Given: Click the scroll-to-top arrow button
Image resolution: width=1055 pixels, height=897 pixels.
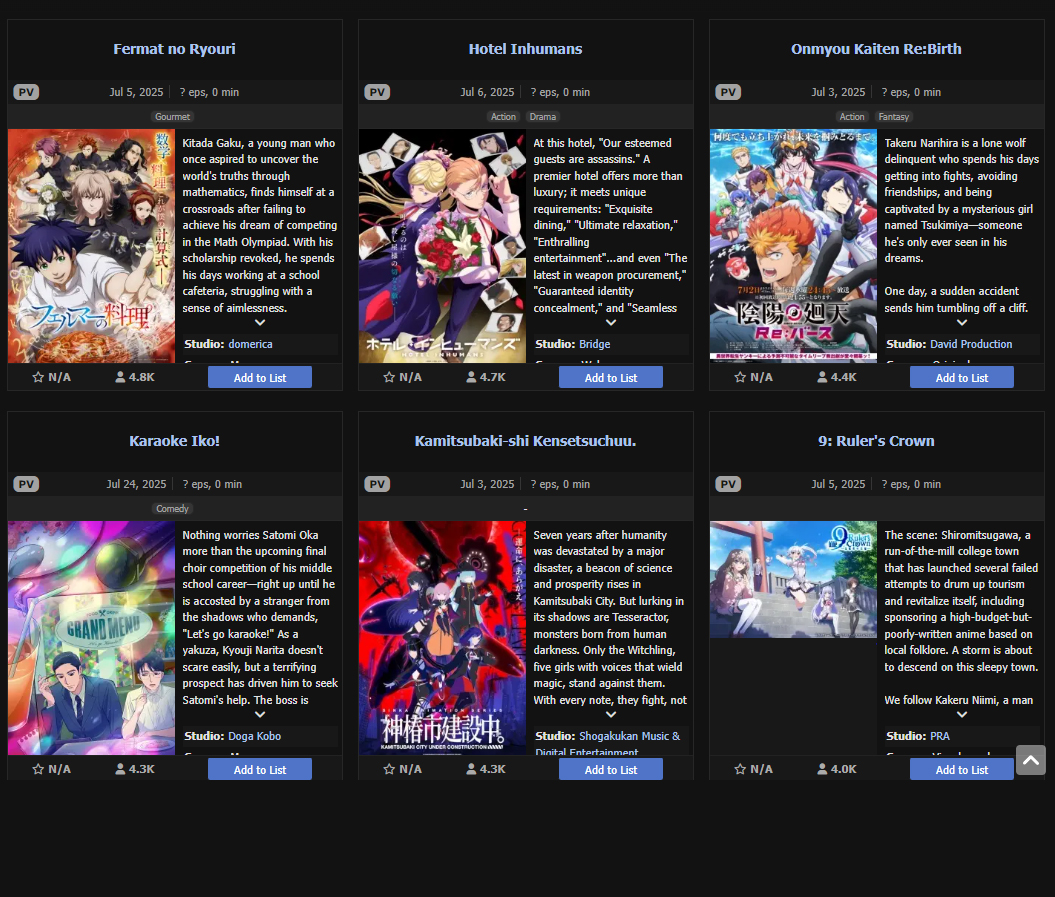Looking at the screenshot, I should tap(1031, 760).
